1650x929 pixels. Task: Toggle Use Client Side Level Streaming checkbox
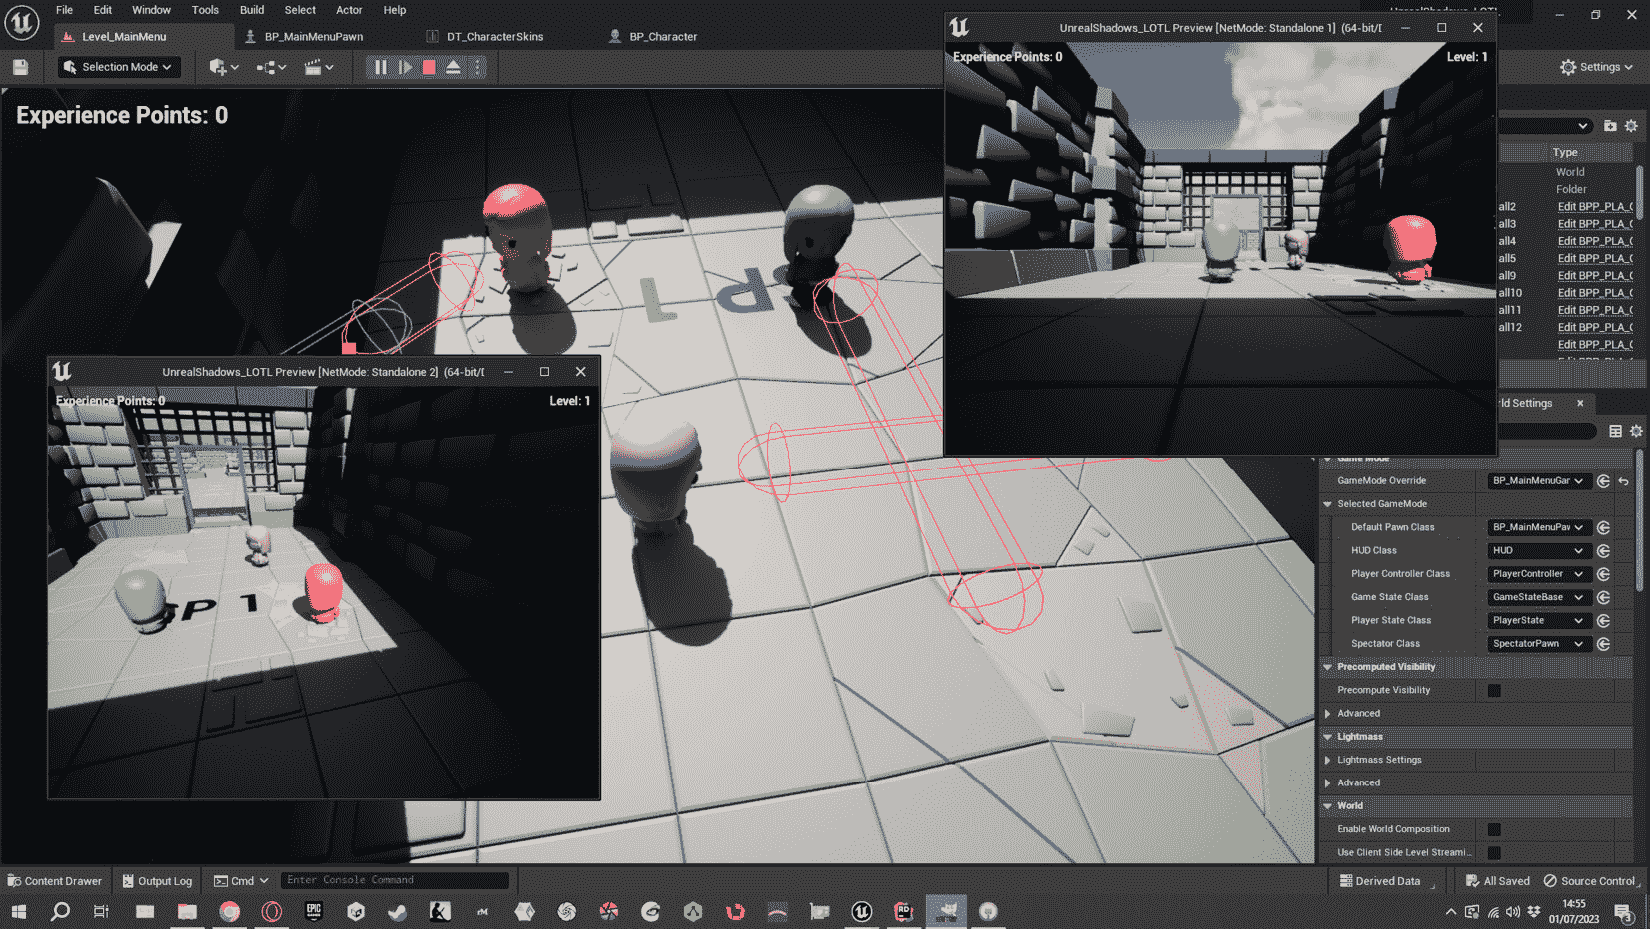[x=1494, y=853]
